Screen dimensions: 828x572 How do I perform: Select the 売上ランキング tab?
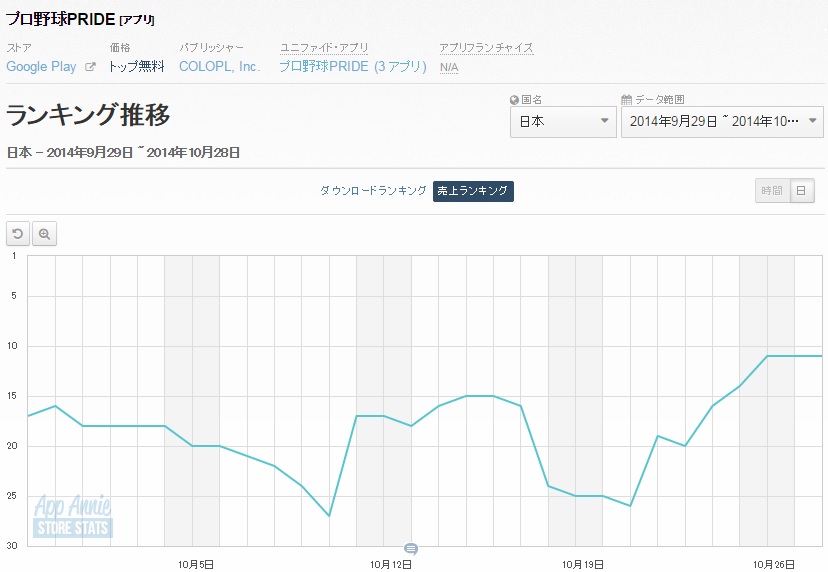[x=473, y=191]
